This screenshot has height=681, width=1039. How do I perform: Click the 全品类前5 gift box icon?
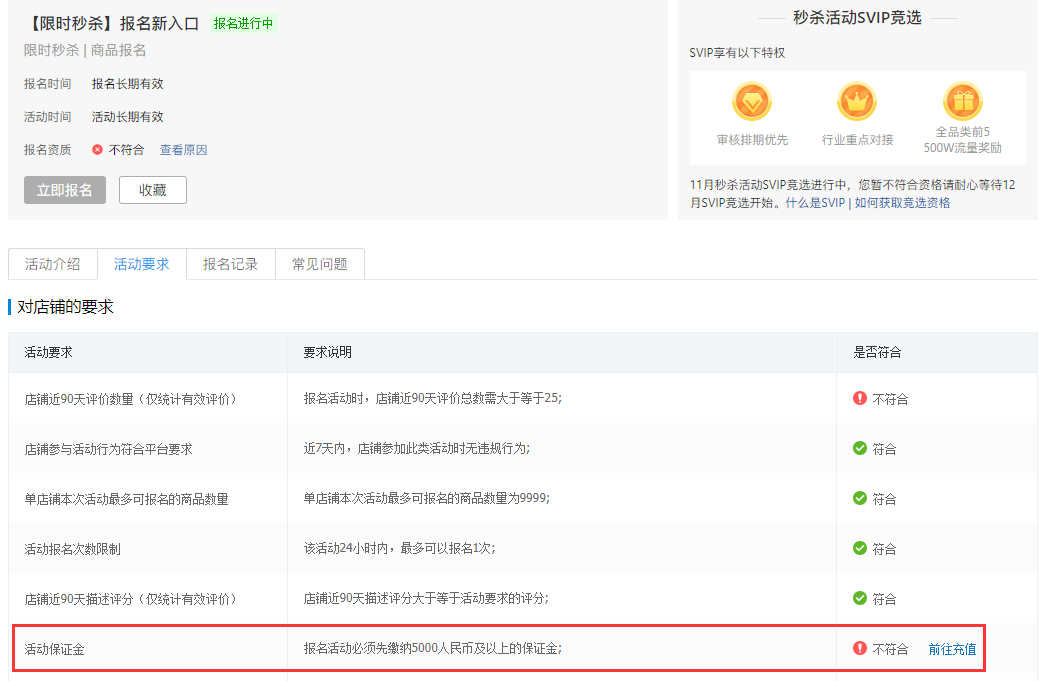963,101
